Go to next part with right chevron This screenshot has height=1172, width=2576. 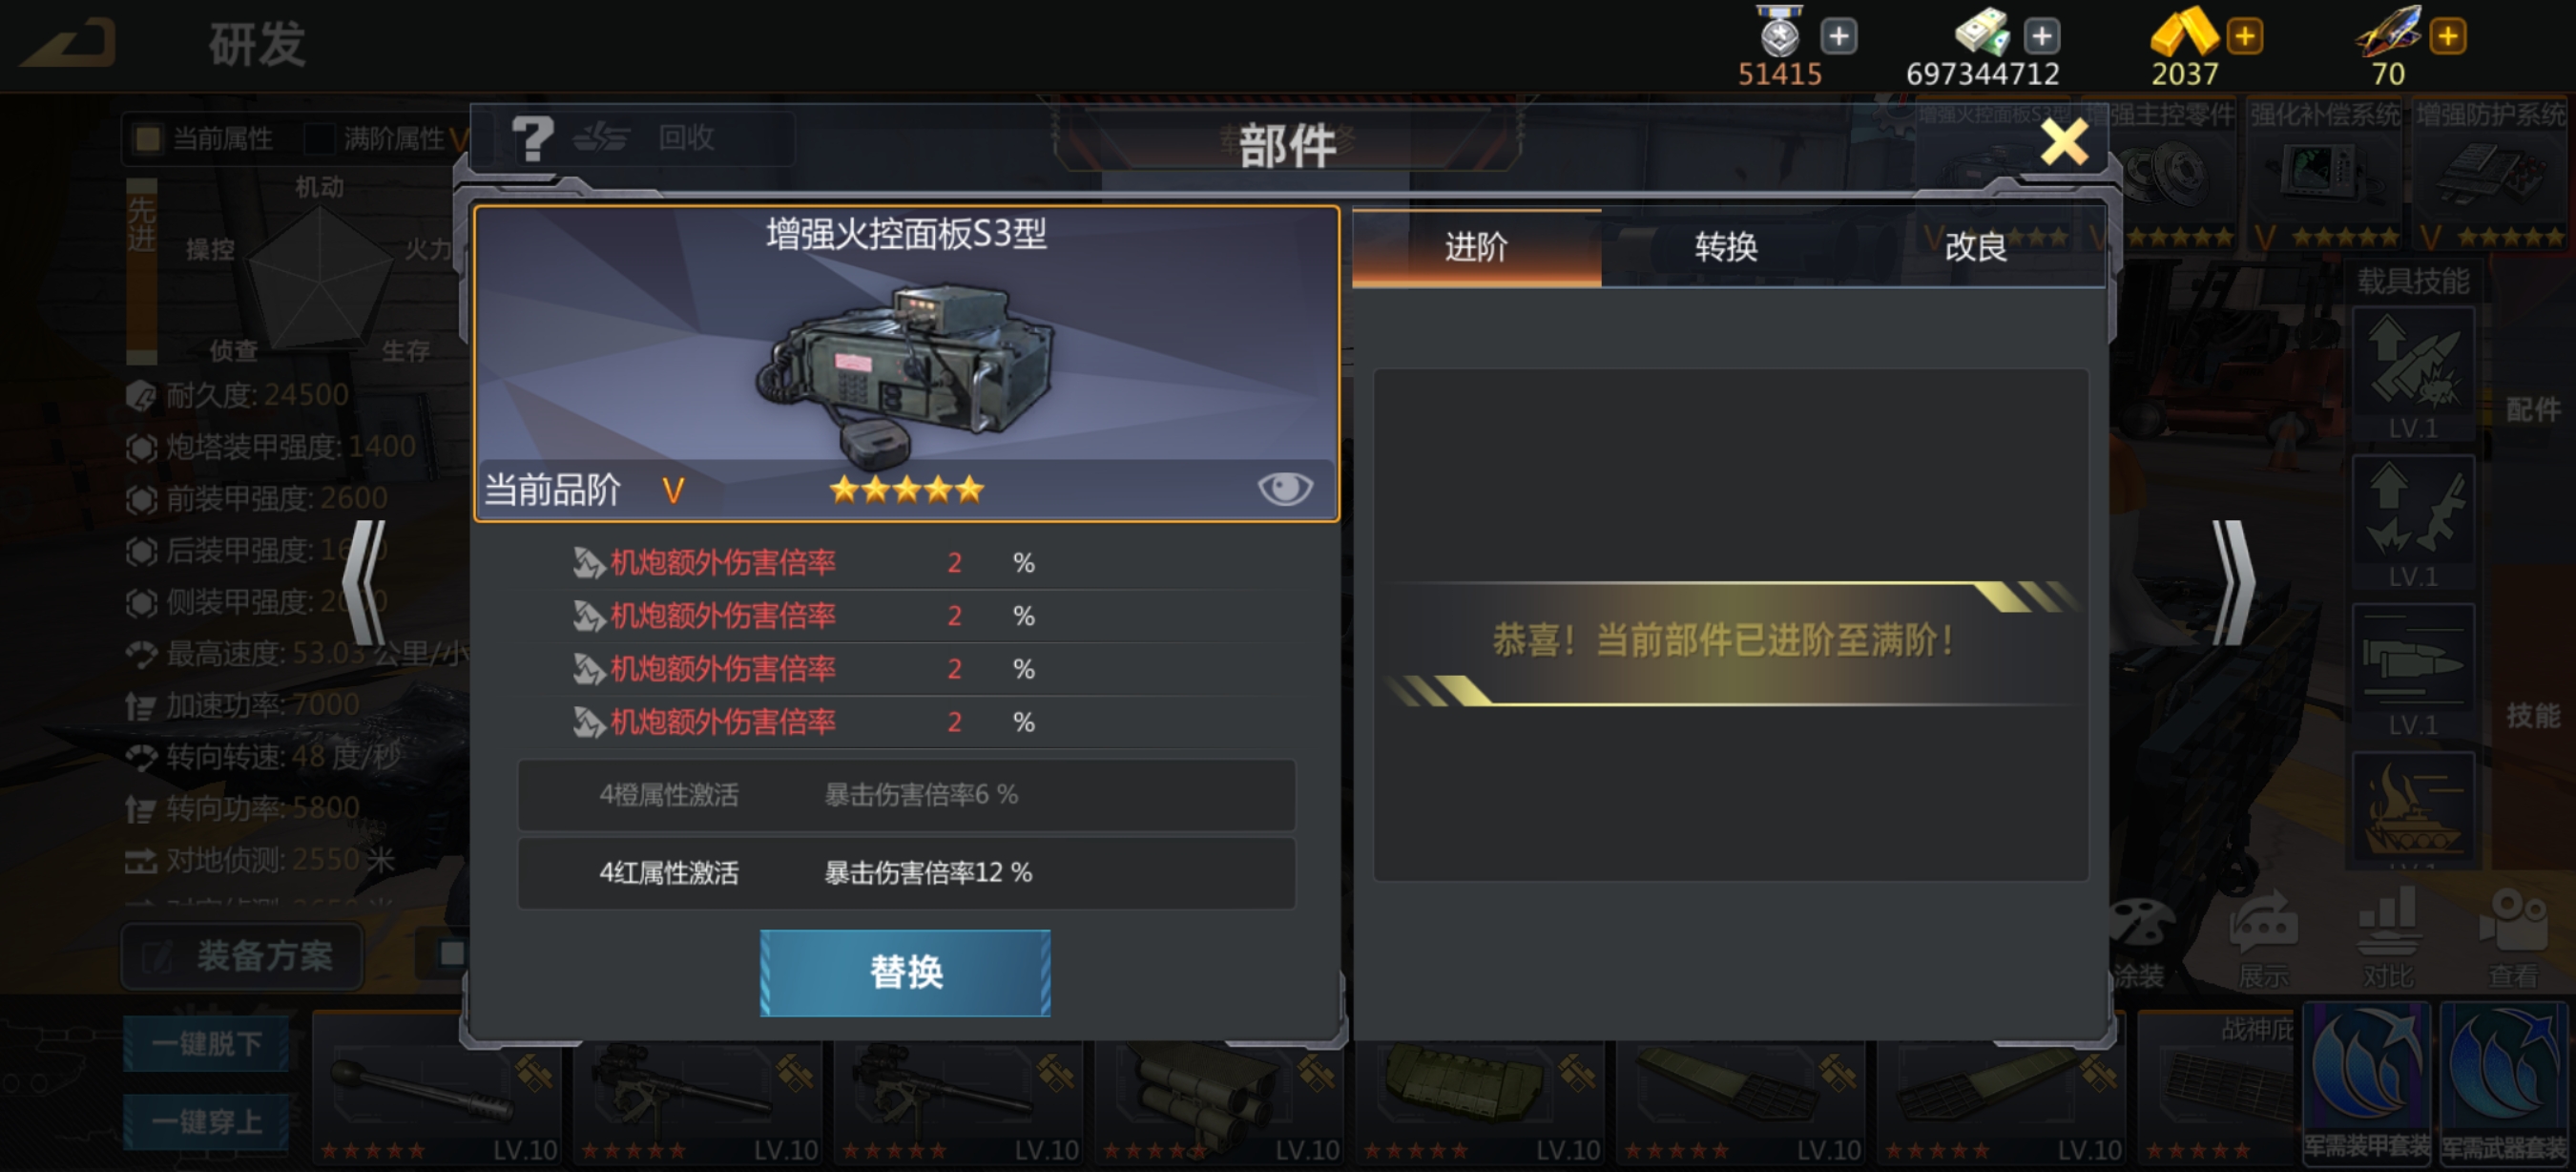2233,583
